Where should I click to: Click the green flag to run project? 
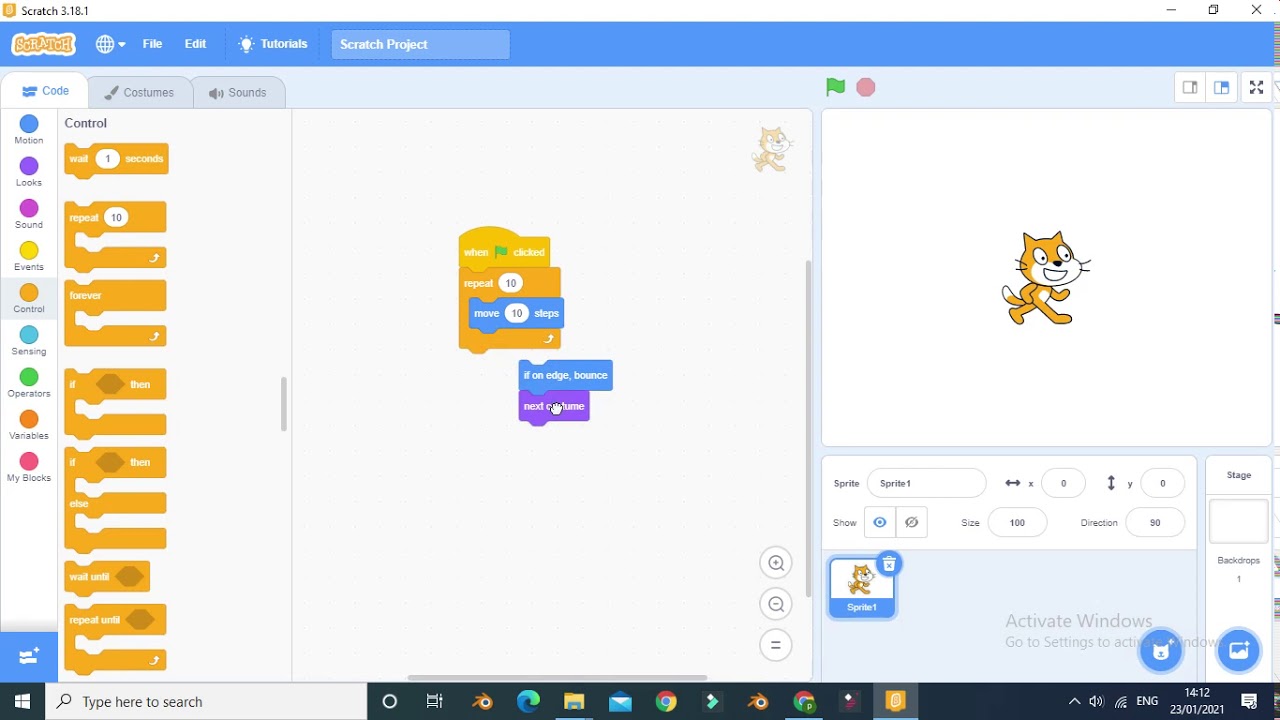point(835,88)
